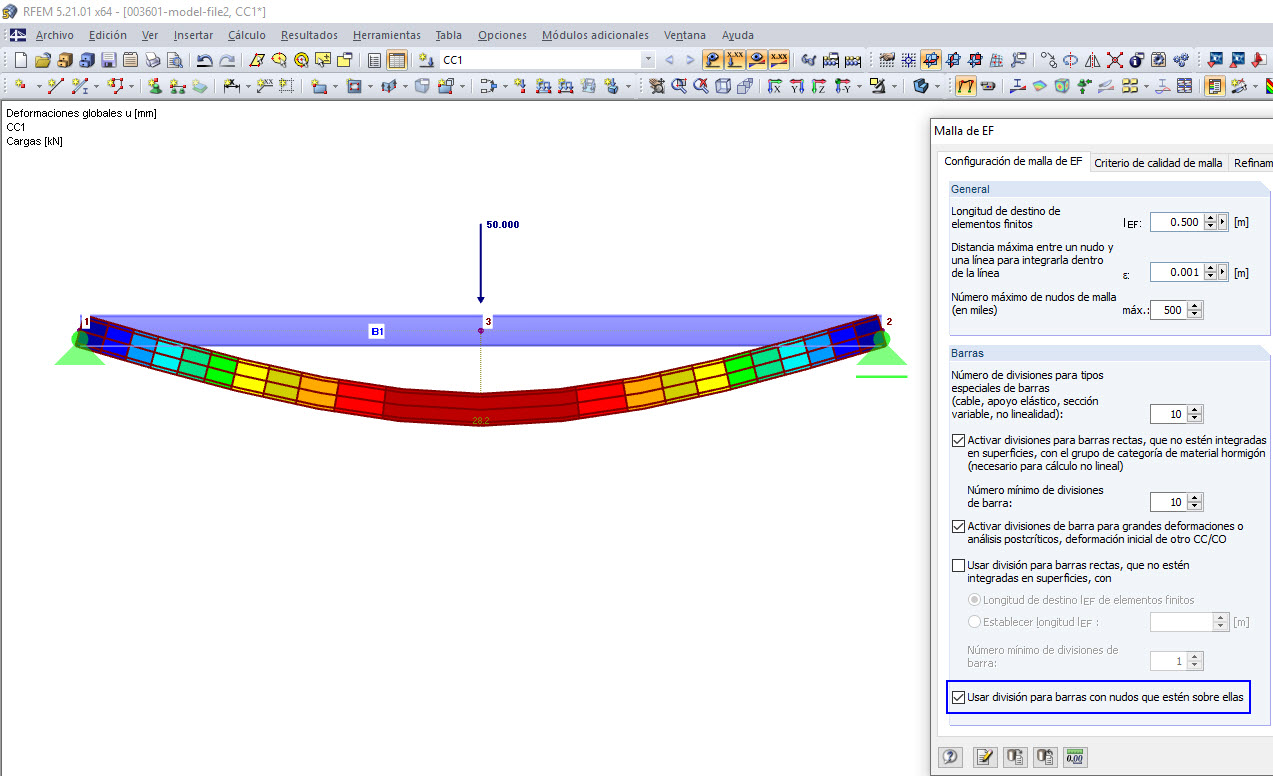
Task: Step the max mesh nodes 500 spinner
Action: click(1196, 310)
